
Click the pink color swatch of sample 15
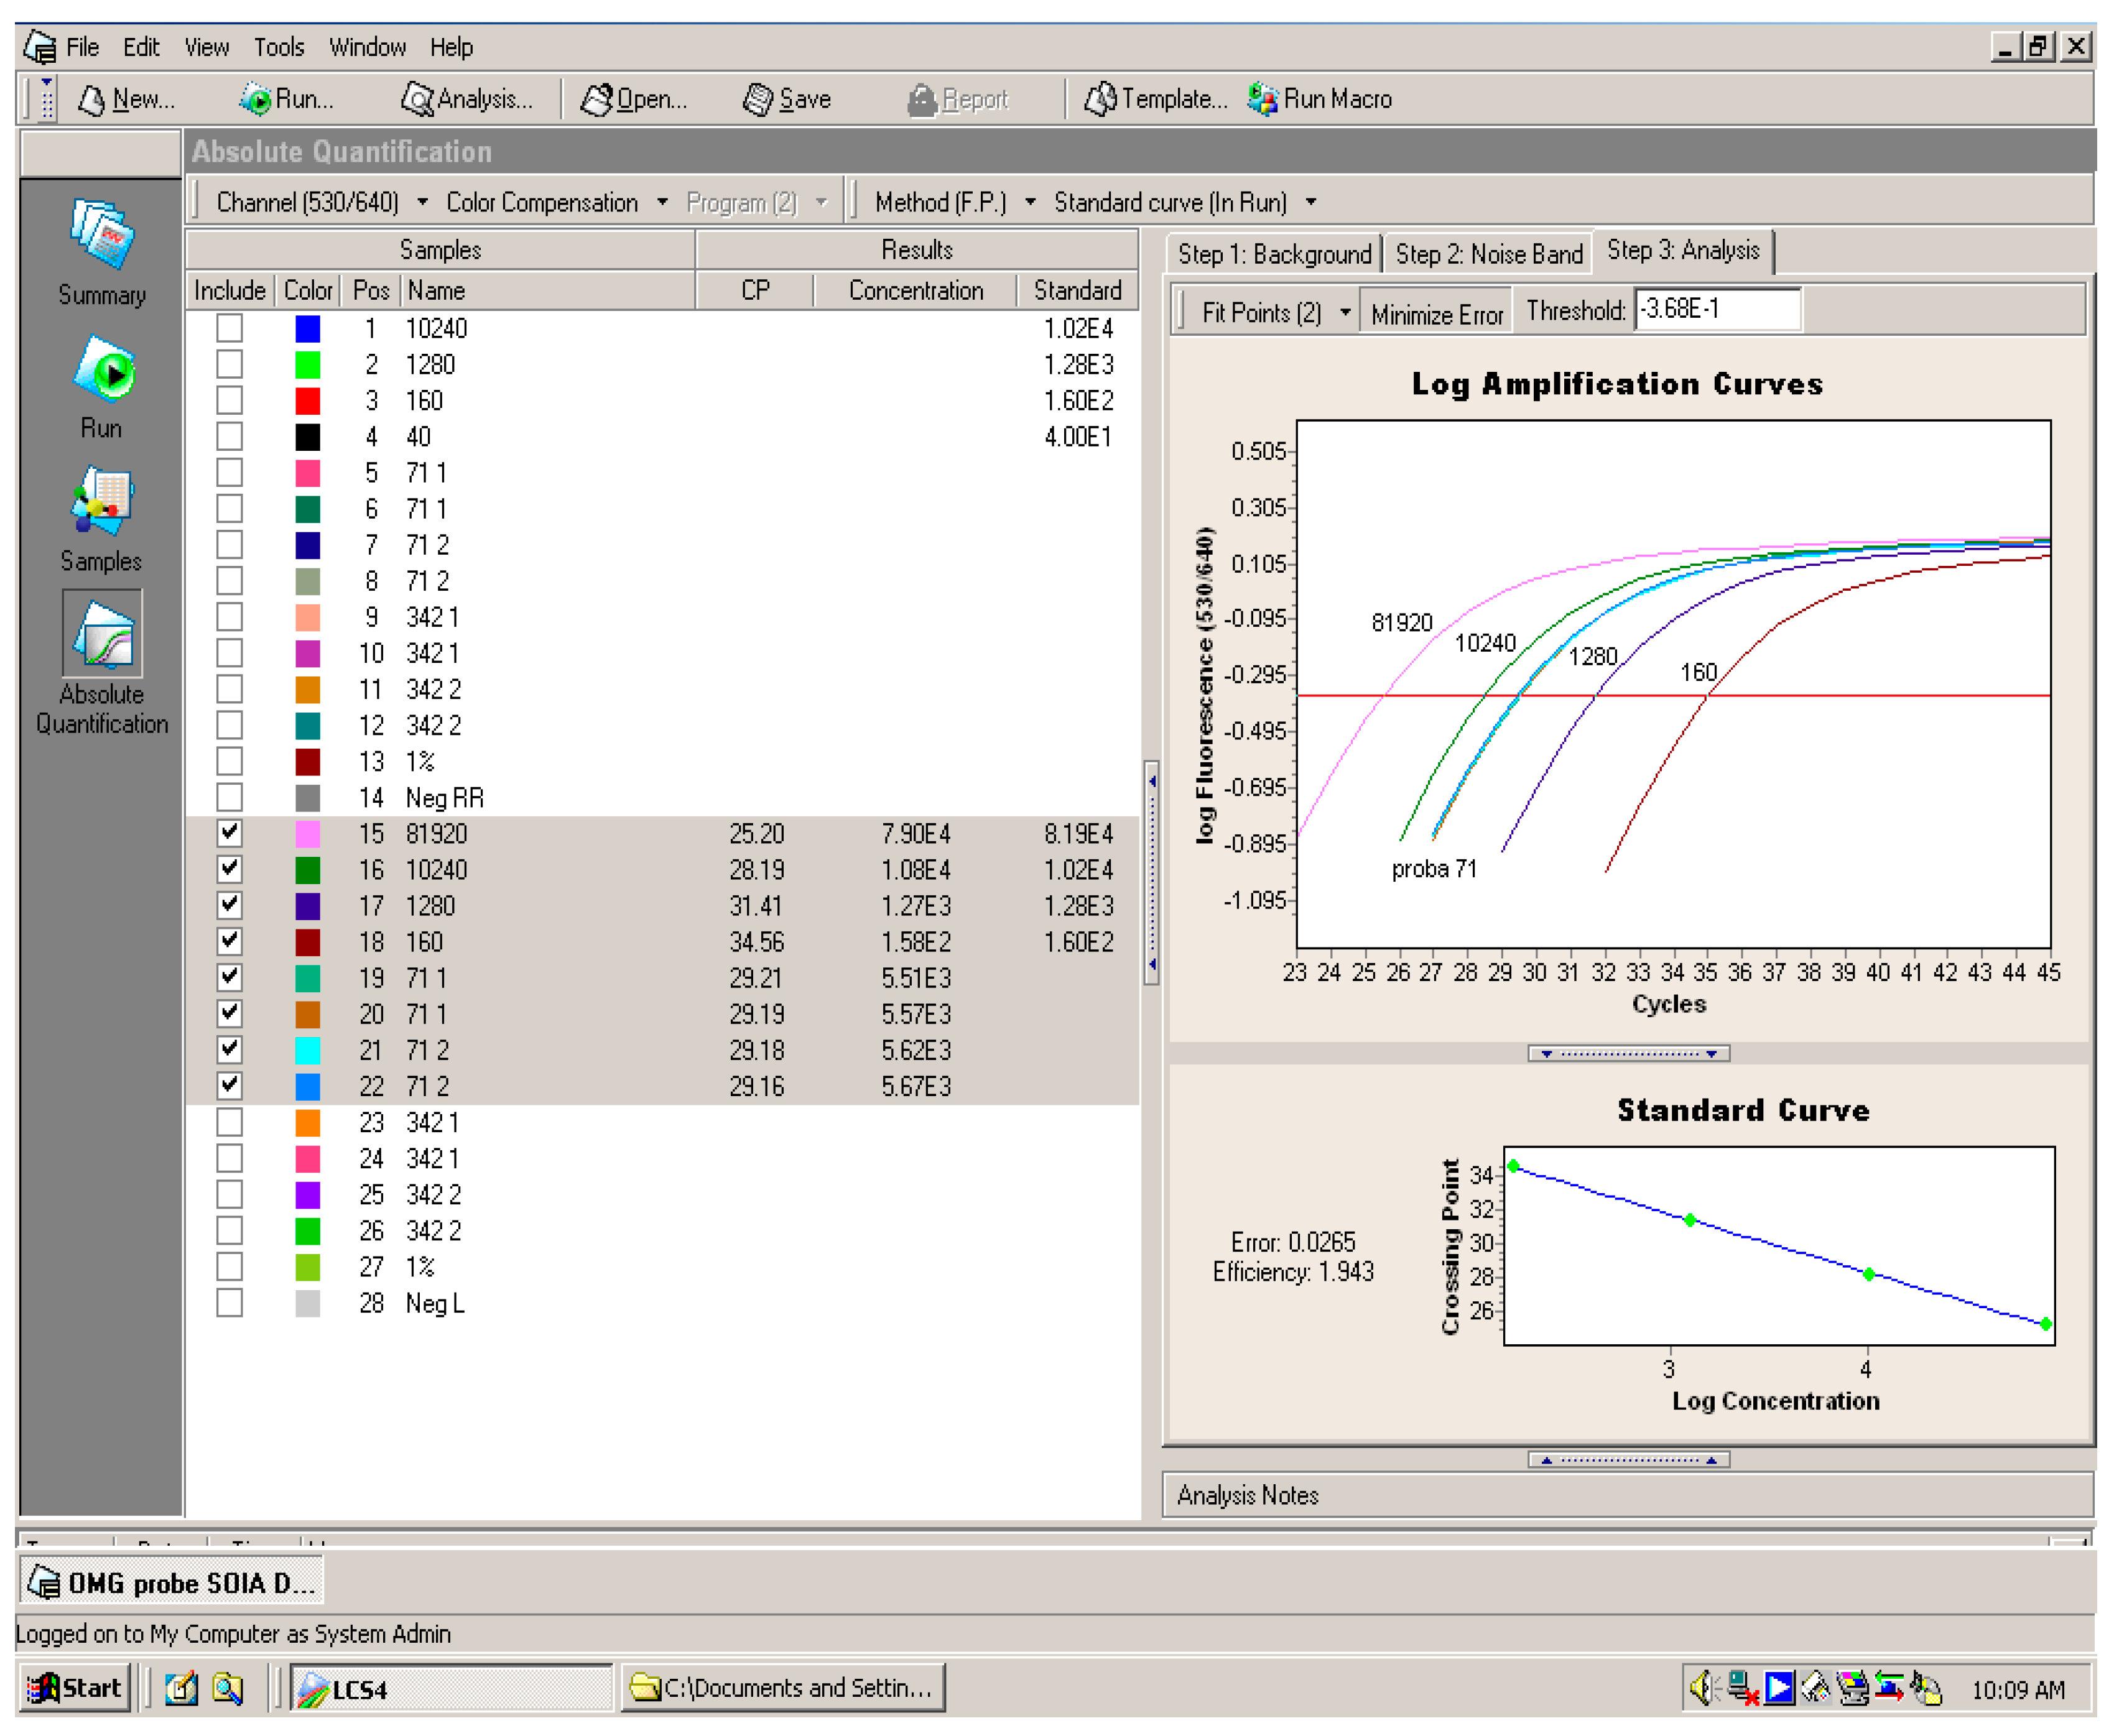(x=308, y=833)
